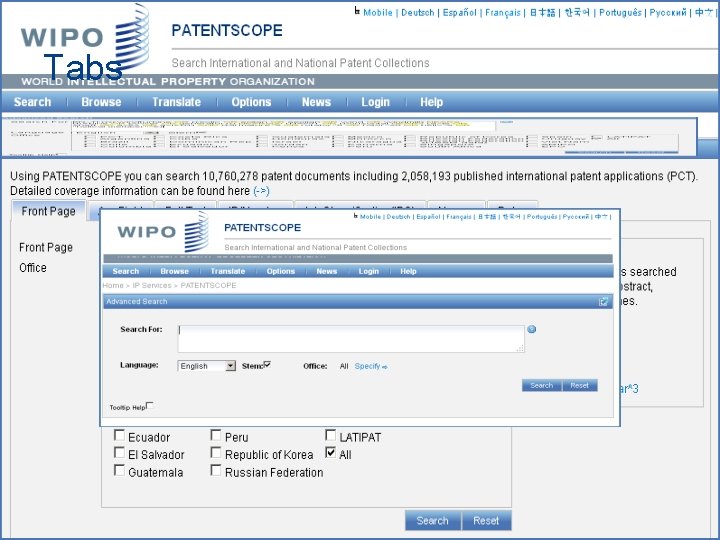Screen dimensions: 720x540
Task: Switch to Korean 한국어 on main page header
Action: click(x=577, y=12)
